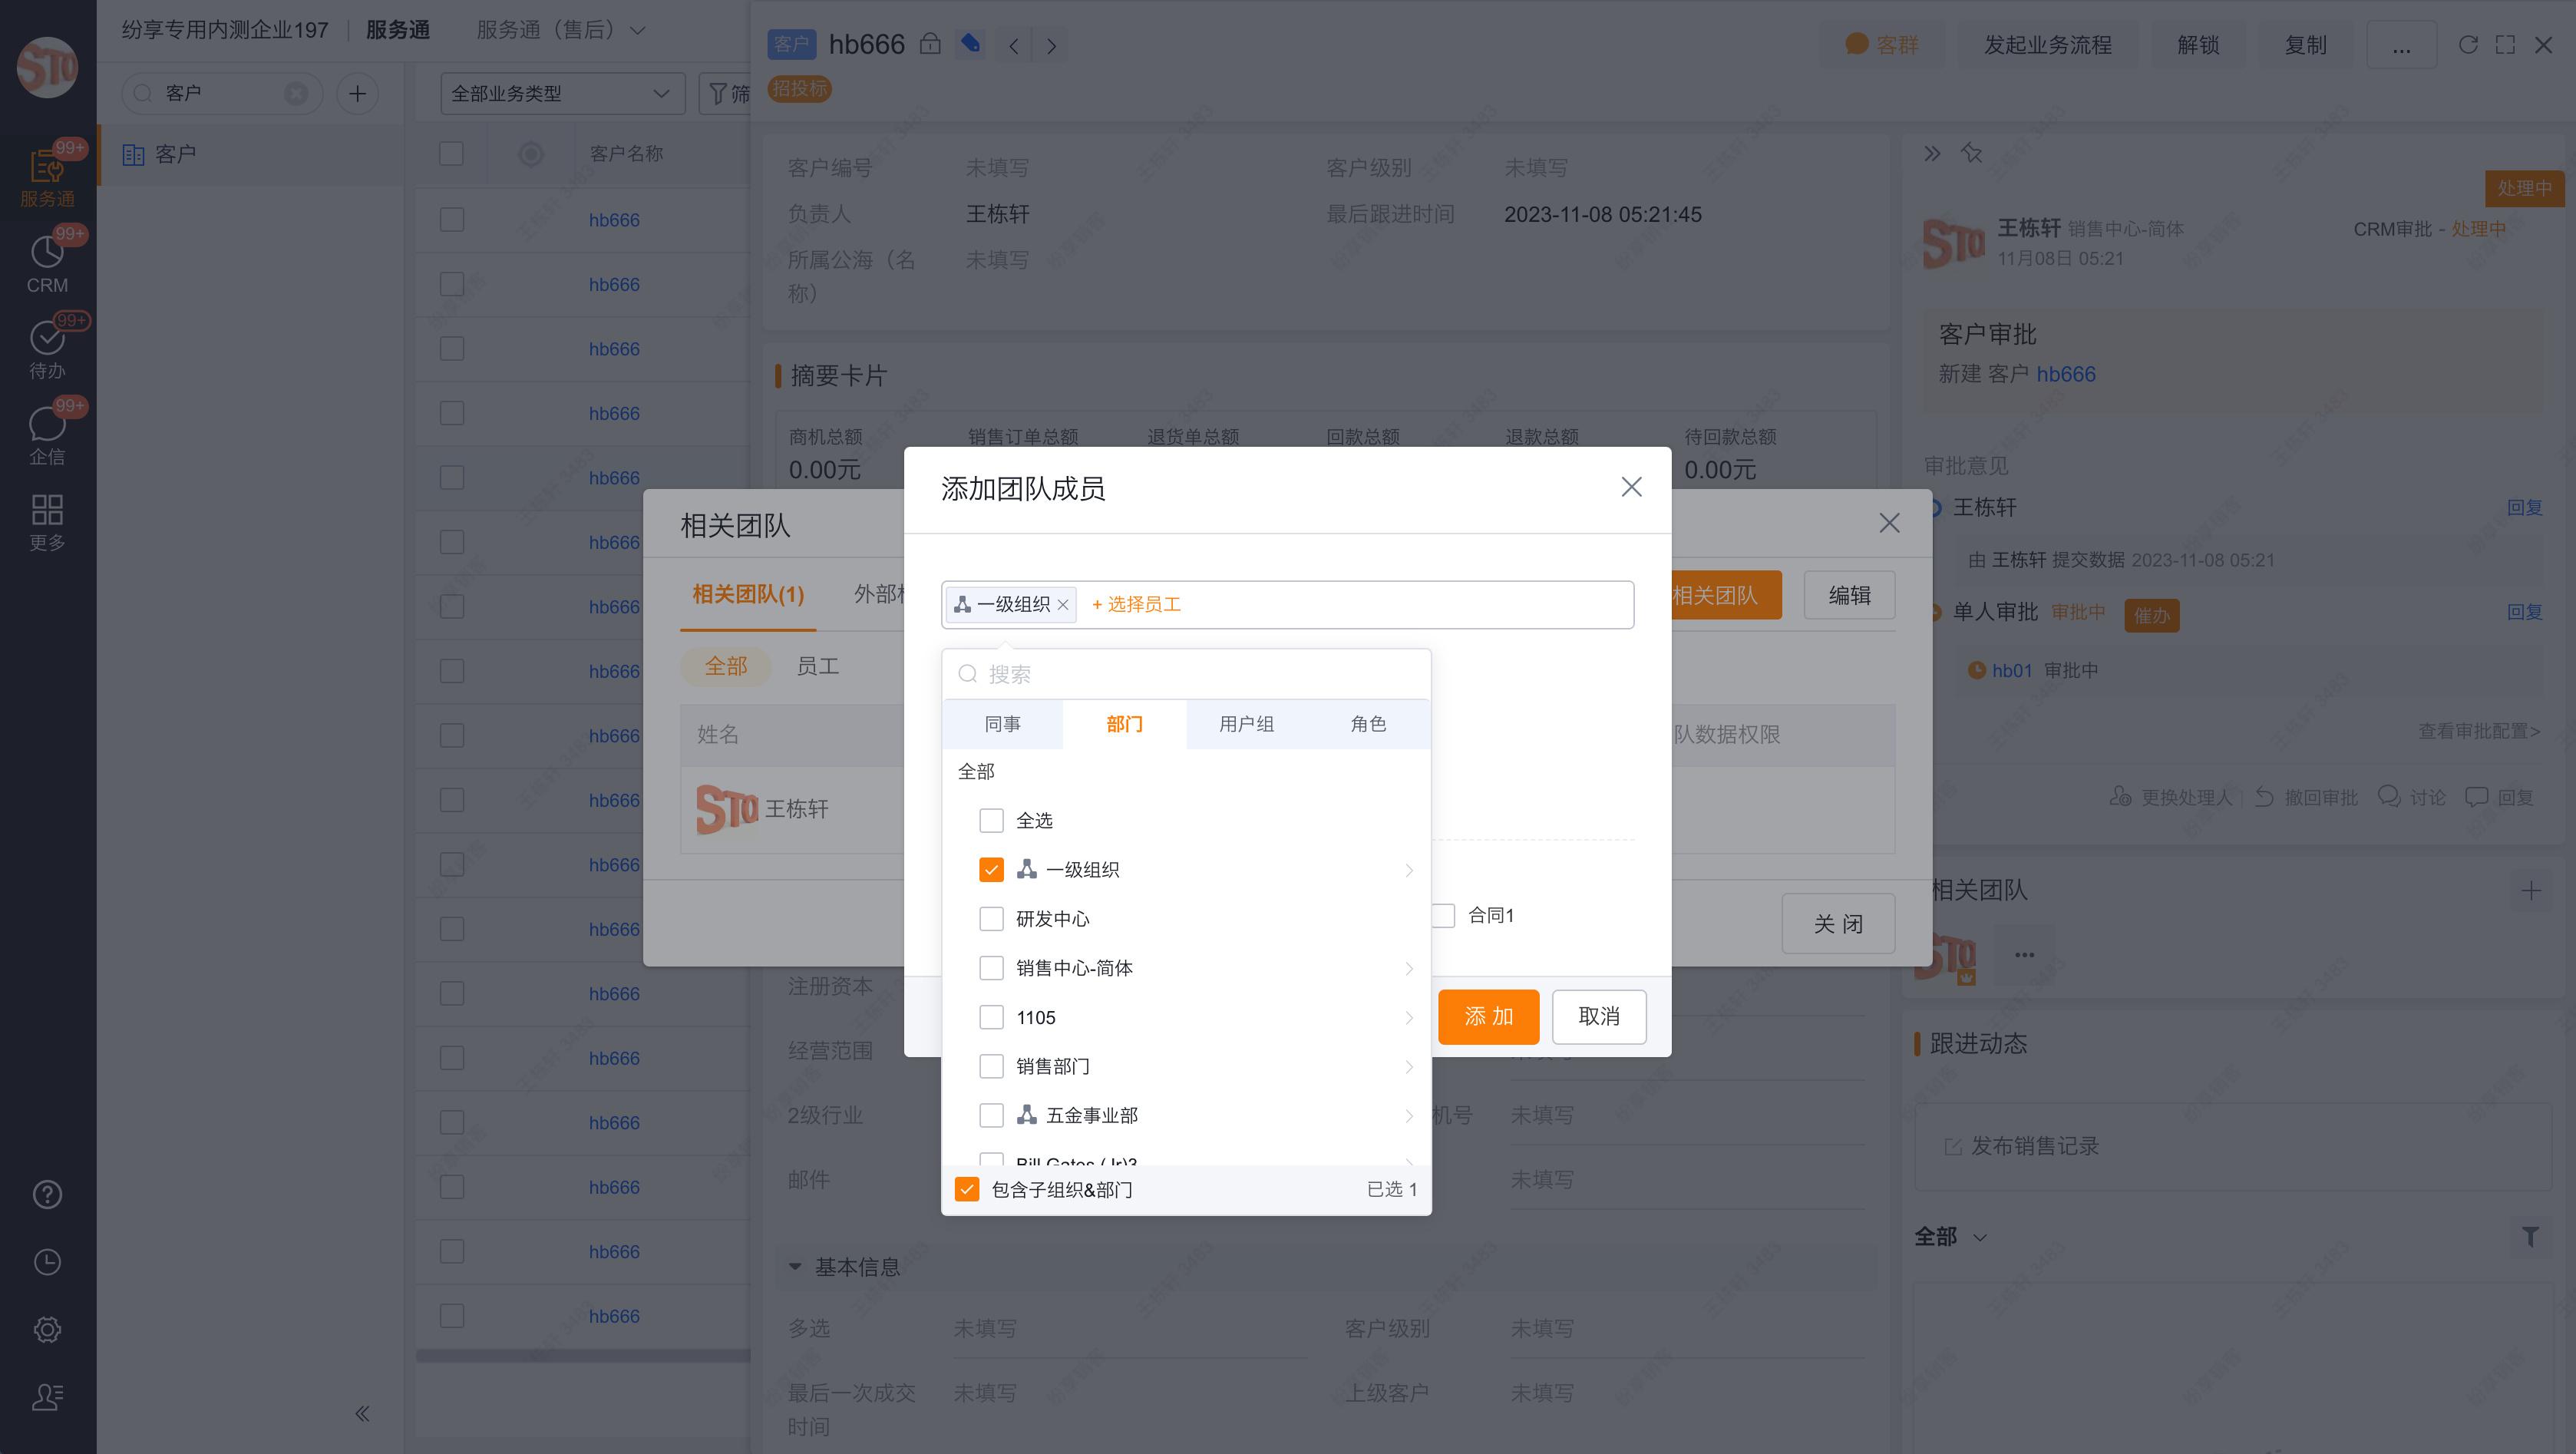Check the 销售部门 checkbox
Viewport: 2576px width, 1454px height.
pyautogui.click(x=991, y=1066)
